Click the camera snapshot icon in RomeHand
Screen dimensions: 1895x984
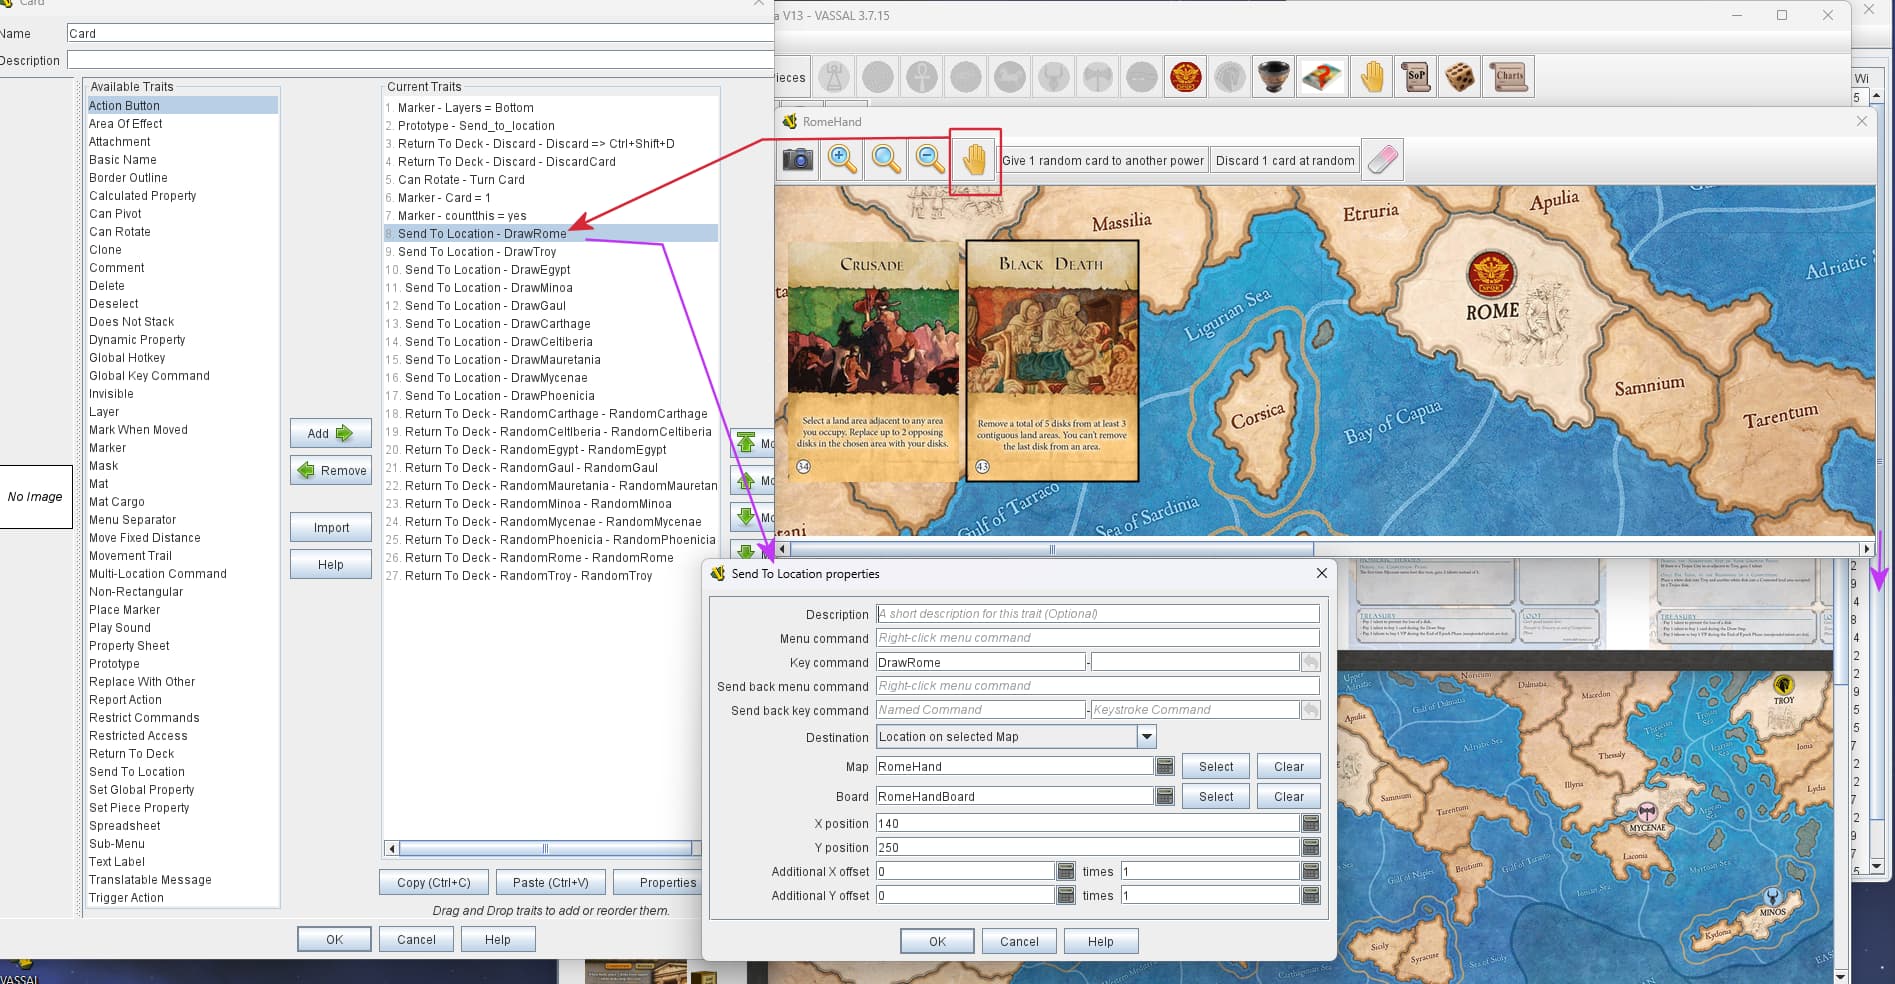[x=798, y=160]
